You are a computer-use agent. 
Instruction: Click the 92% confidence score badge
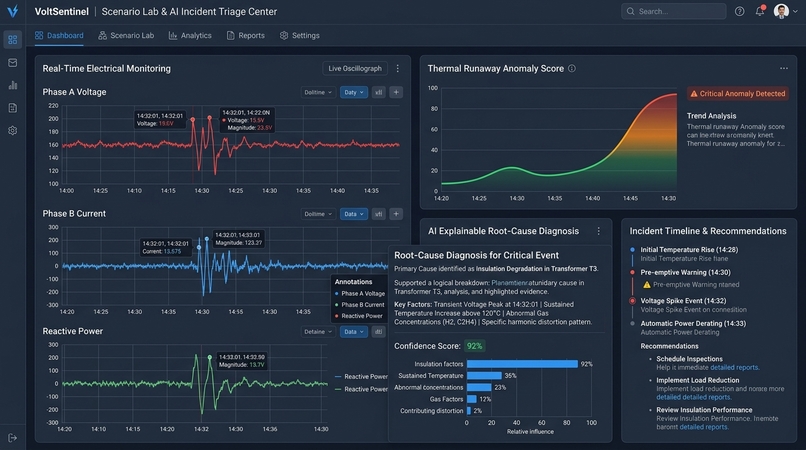pos(474,346)
